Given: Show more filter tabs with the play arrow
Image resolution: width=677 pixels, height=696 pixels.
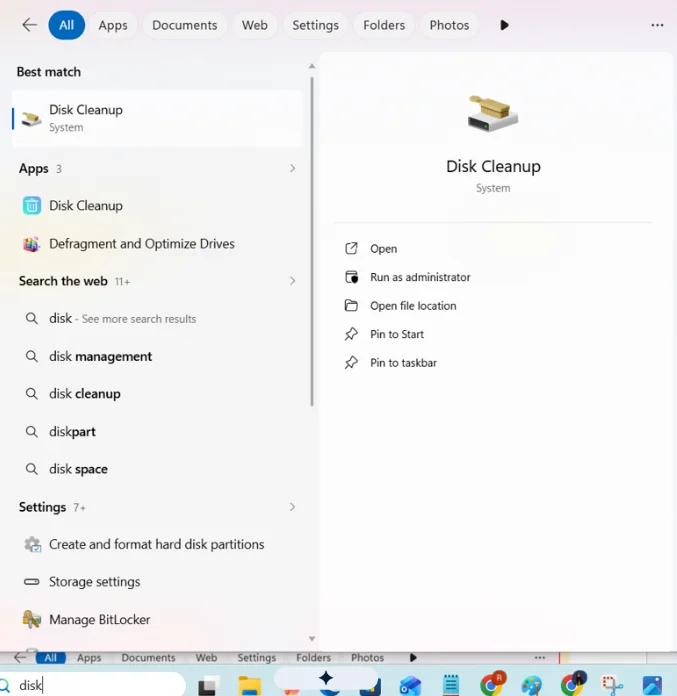Looking at the screenshot, I should pyautogui.click(x=504, y=25).
